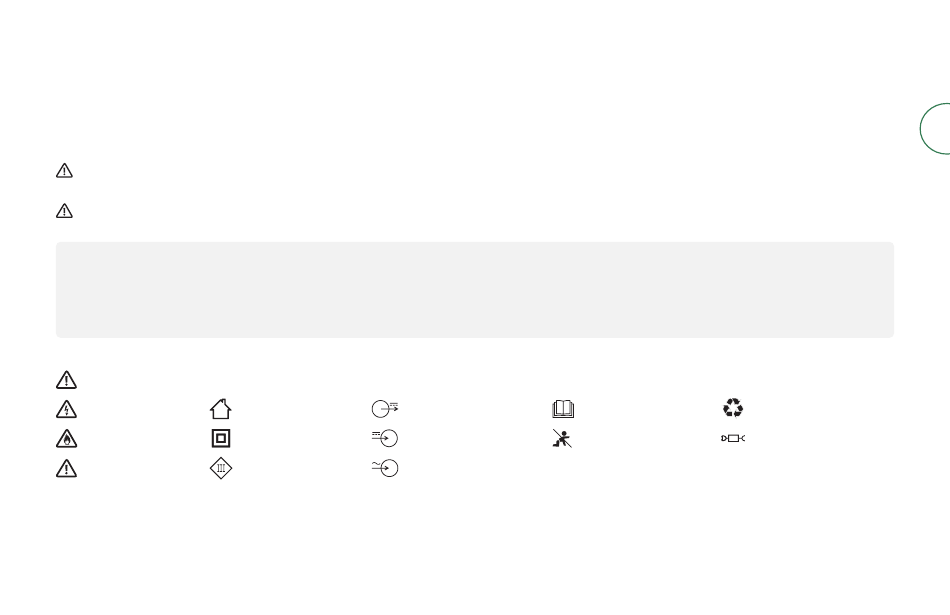This screenshot has width=950, height=615.
Task: Click the crossed-out child icon
Action: pos(561,438)
